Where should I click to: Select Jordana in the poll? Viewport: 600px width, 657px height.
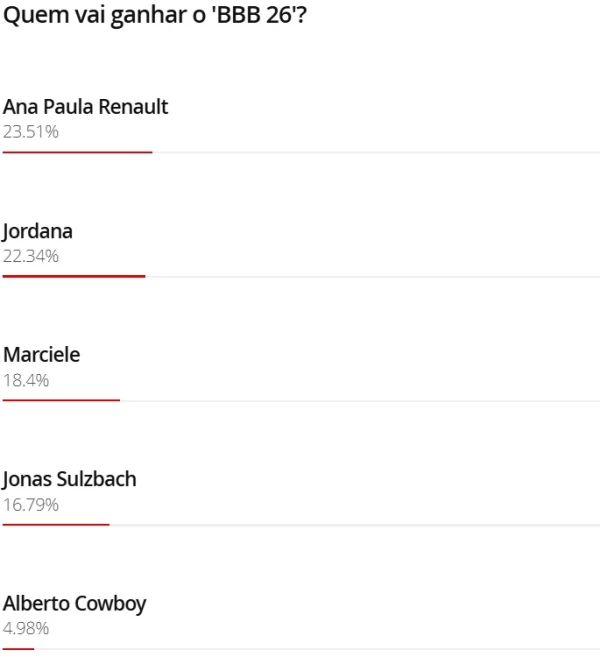(38, 231)
